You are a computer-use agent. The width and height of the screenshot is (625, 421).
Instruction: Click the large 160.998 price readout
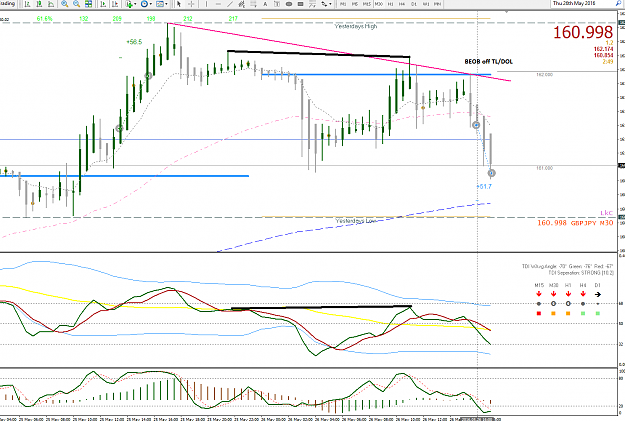(583, 32)
